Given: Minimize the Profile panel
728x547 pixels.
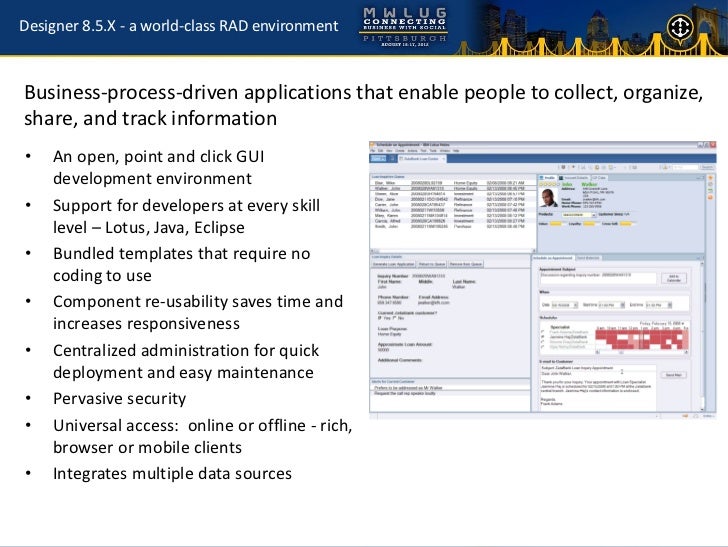Looking at the screenshot, I should [x=697, y=178].
